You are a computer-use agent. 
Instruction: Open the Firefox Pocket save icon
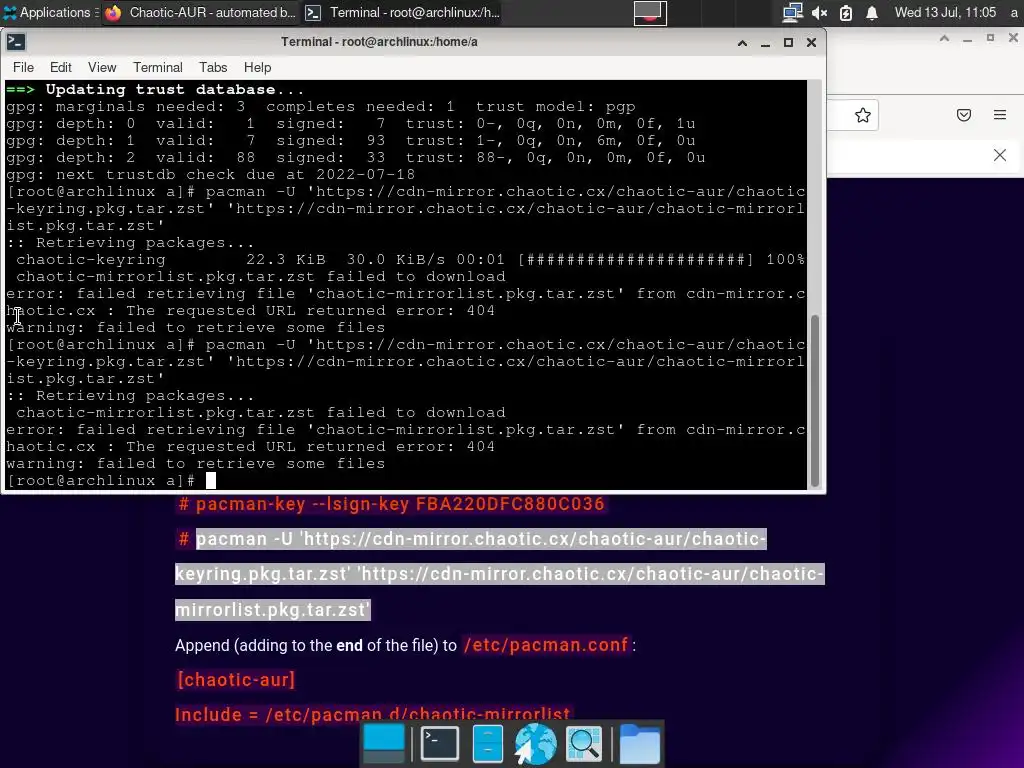[964, 116]
